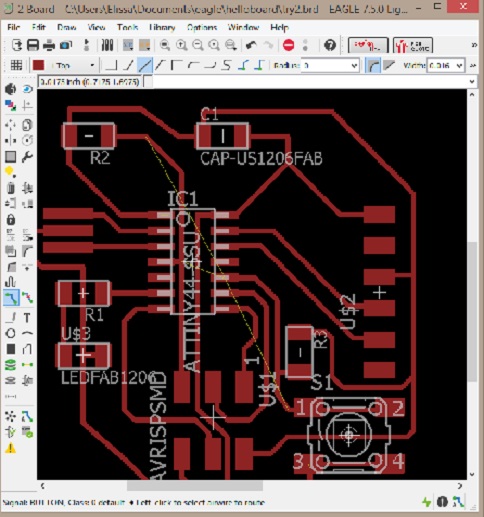
Task: Click the Print icon in toolbar
Action: 49,45
